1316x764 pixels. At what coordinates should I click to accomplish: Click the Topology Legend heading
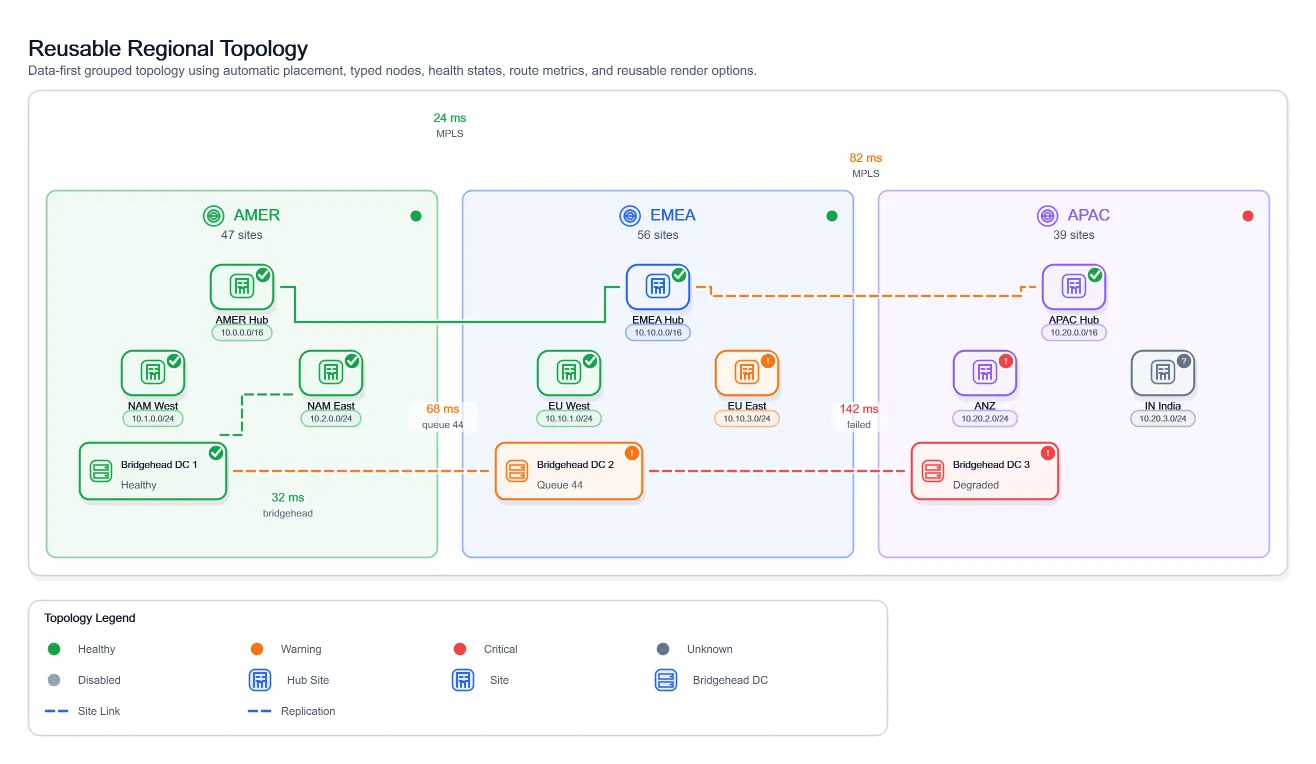pos(90,618)
